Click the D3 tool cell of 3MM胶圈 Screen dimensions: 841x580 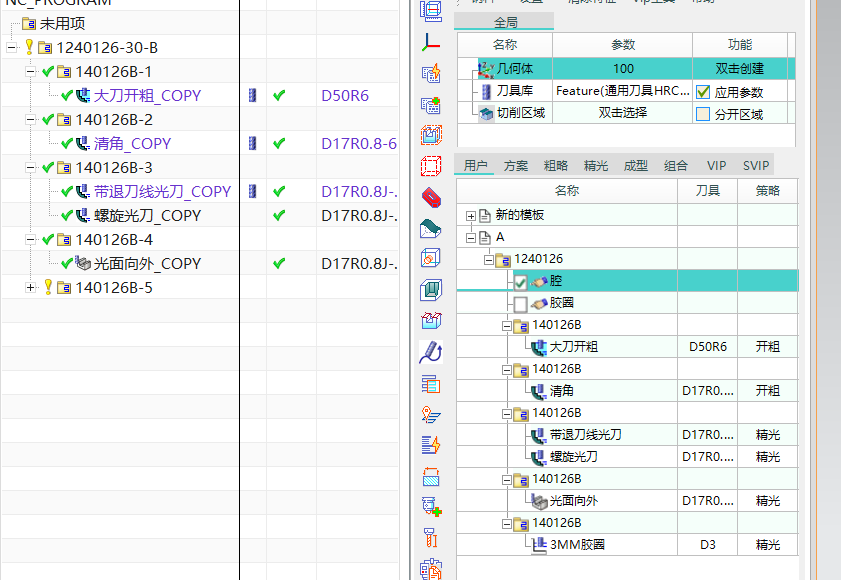point(707,545)
